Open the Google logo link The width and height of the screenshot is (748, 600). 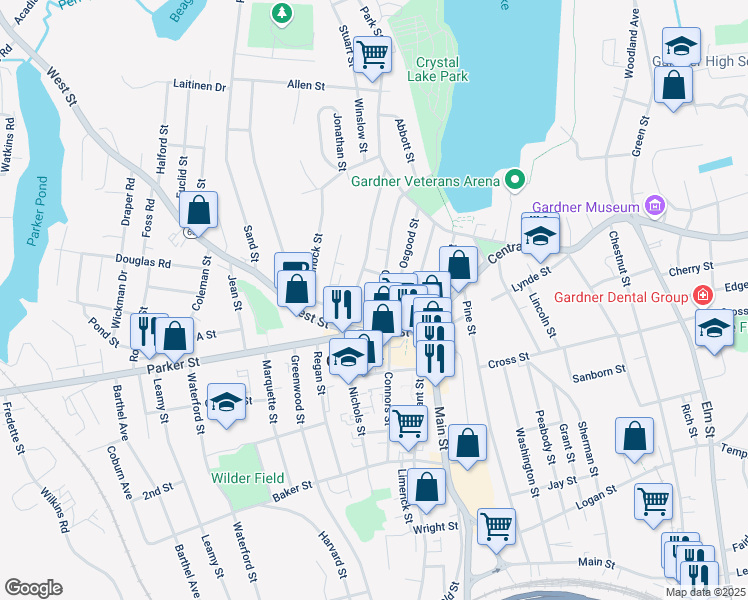pos(33,588)
